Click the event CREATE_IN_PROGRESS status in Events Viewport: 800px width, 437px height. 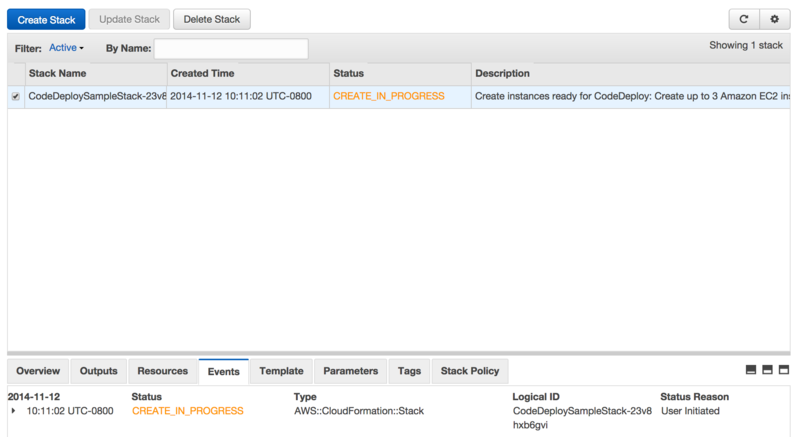[188, 411]
